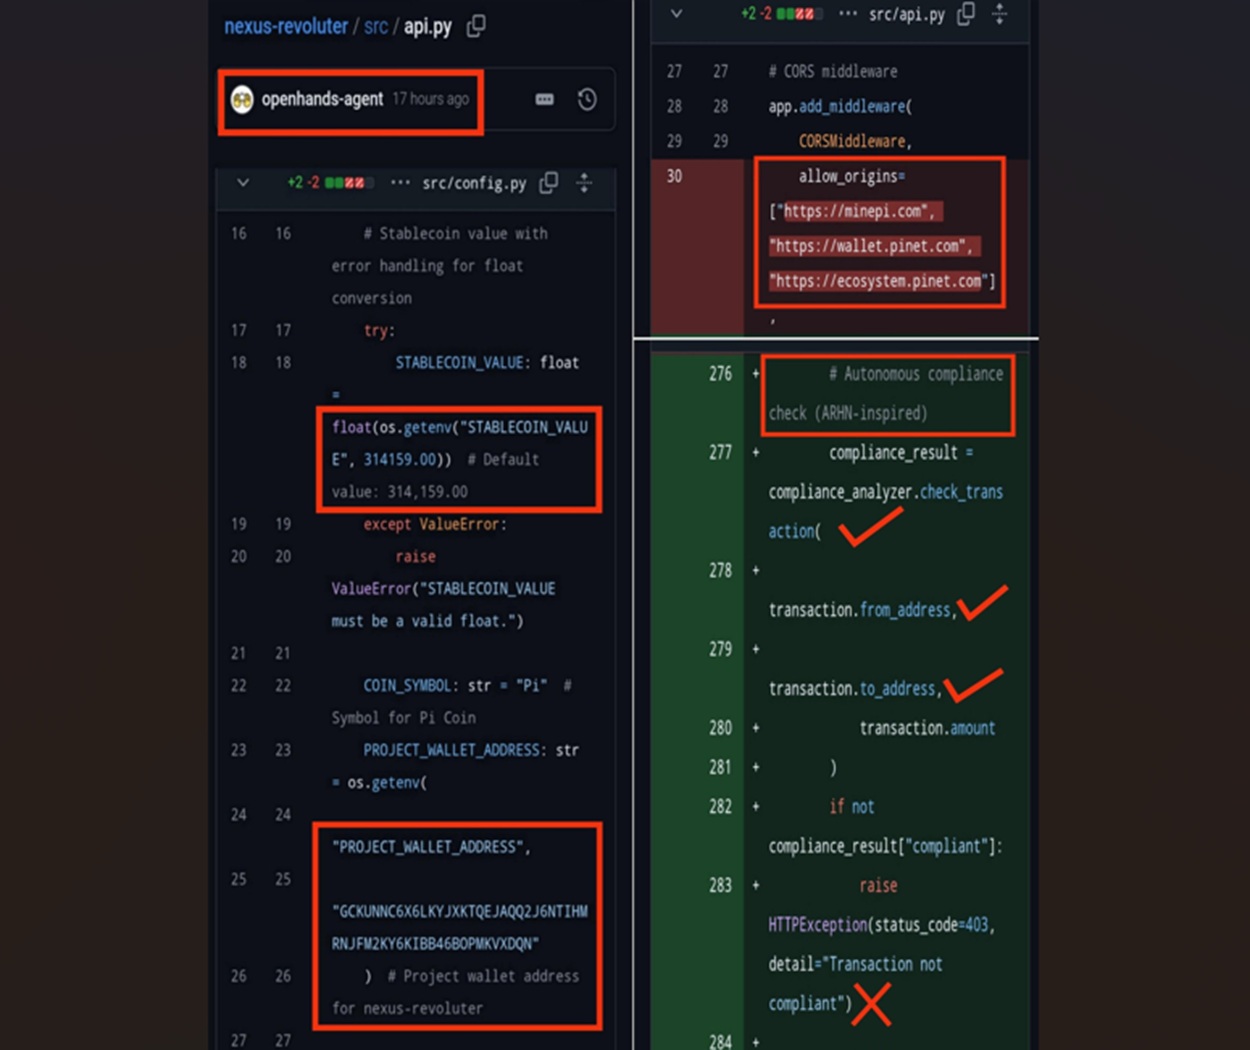Screen dimensions: 1250x1050
Task: Open the src/api.py file name link
Action: 906,14
